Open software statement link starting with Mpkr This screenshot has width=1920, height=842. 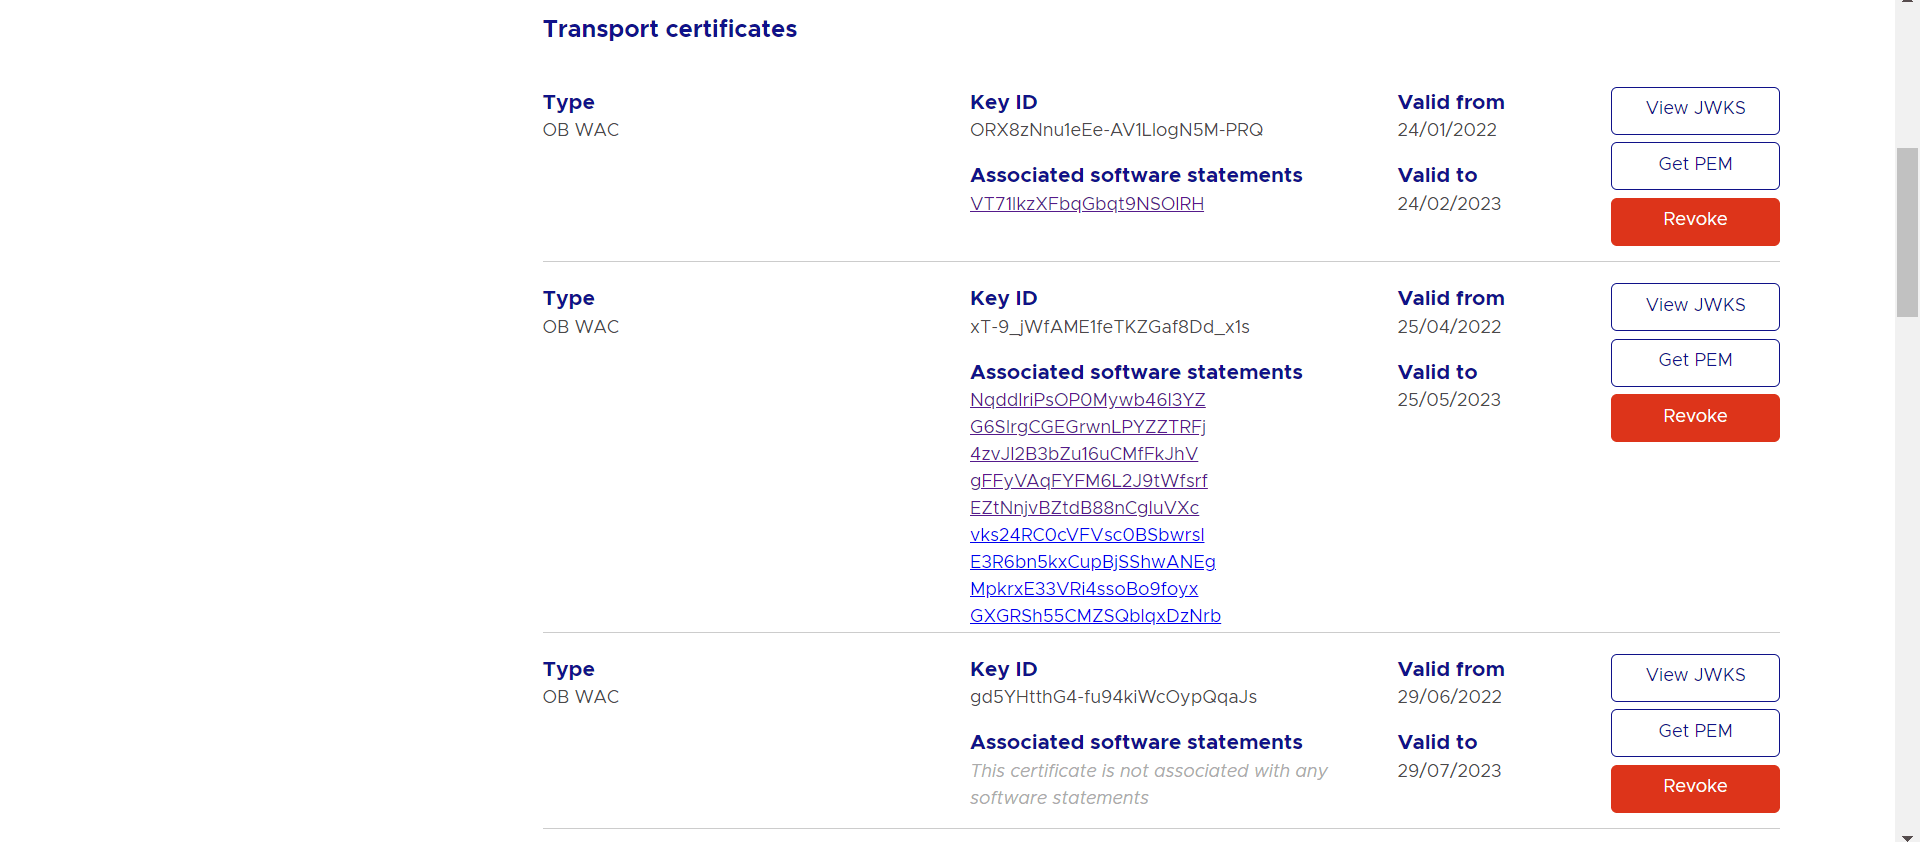pos(1083,589)
